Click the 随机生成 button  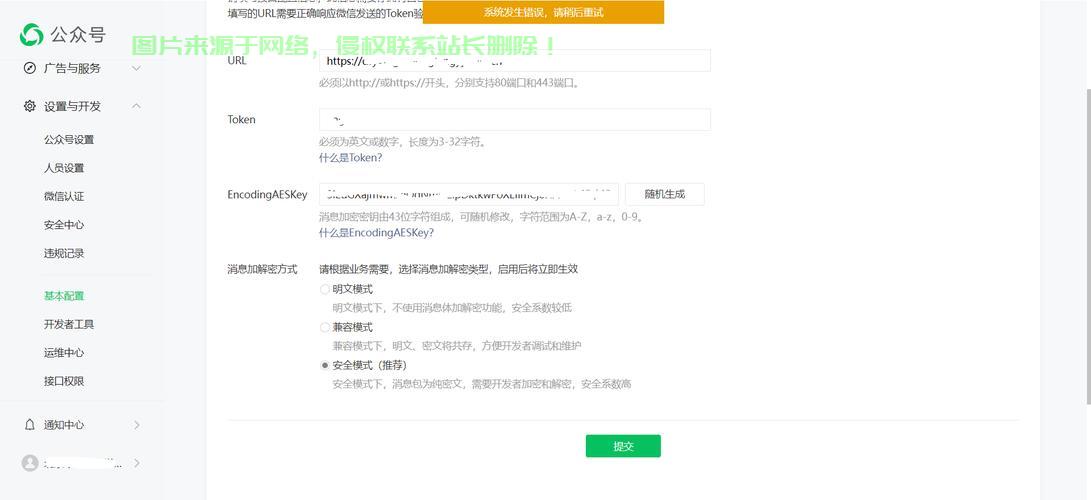[664, 195]
